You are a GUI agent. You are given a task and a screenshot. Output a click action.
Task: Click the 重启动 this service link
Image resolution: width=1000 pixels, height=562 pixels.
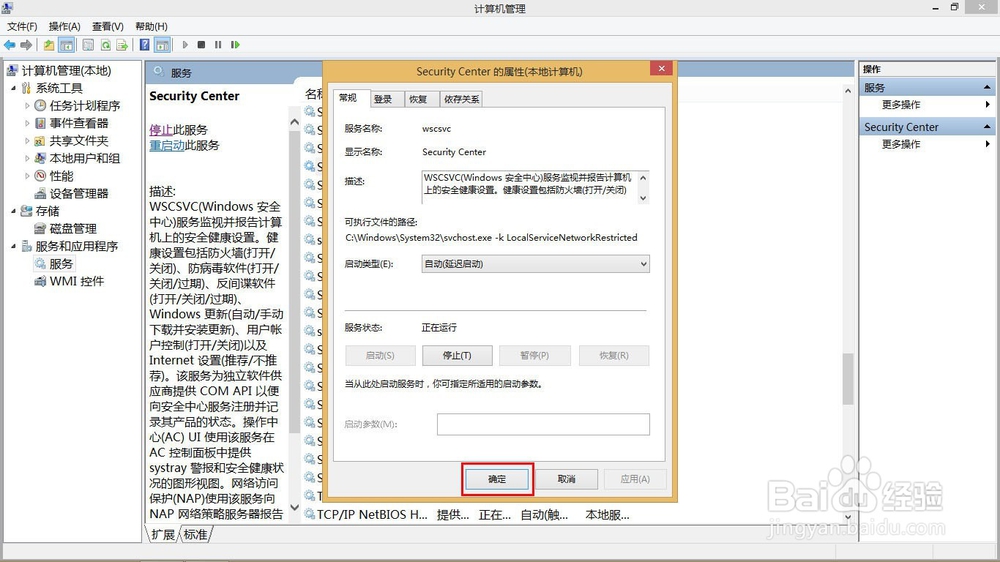(167, 145)
